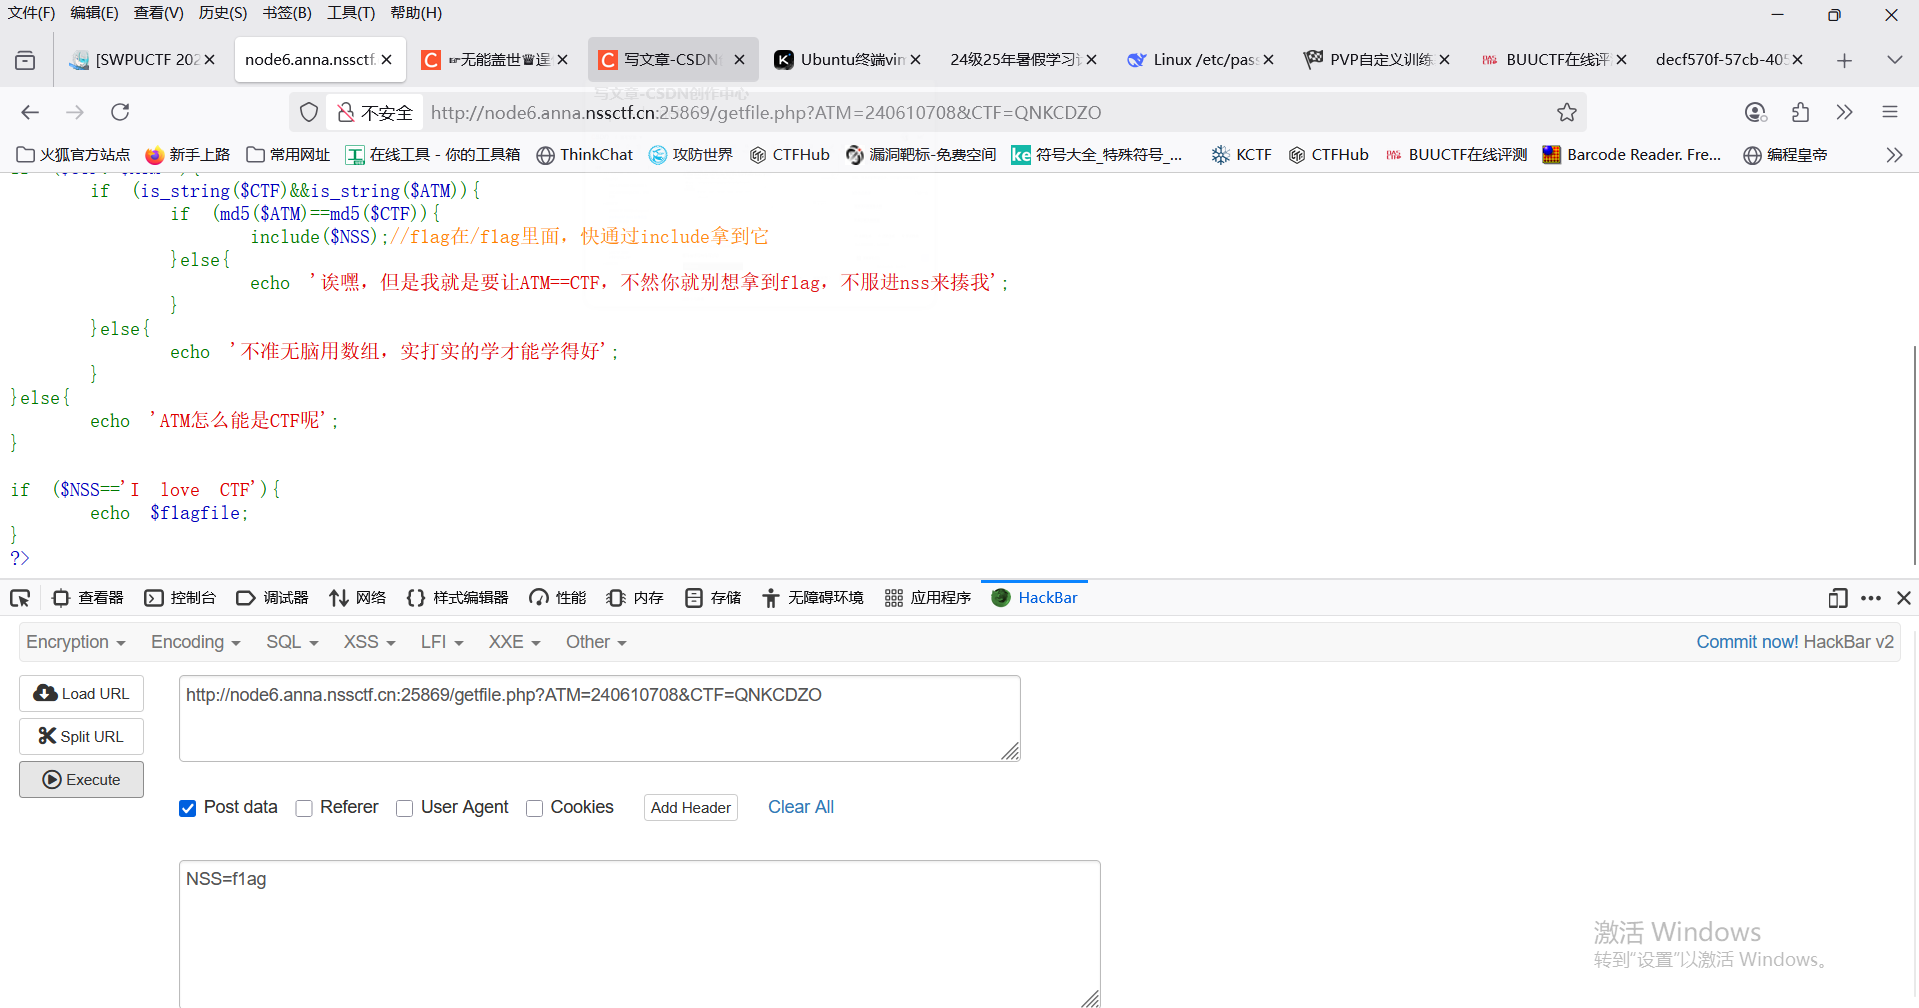Open the 历史(S) menu
Image resolution: width=1919 pixels, height=1008 pixels.
tap(223, 13)
